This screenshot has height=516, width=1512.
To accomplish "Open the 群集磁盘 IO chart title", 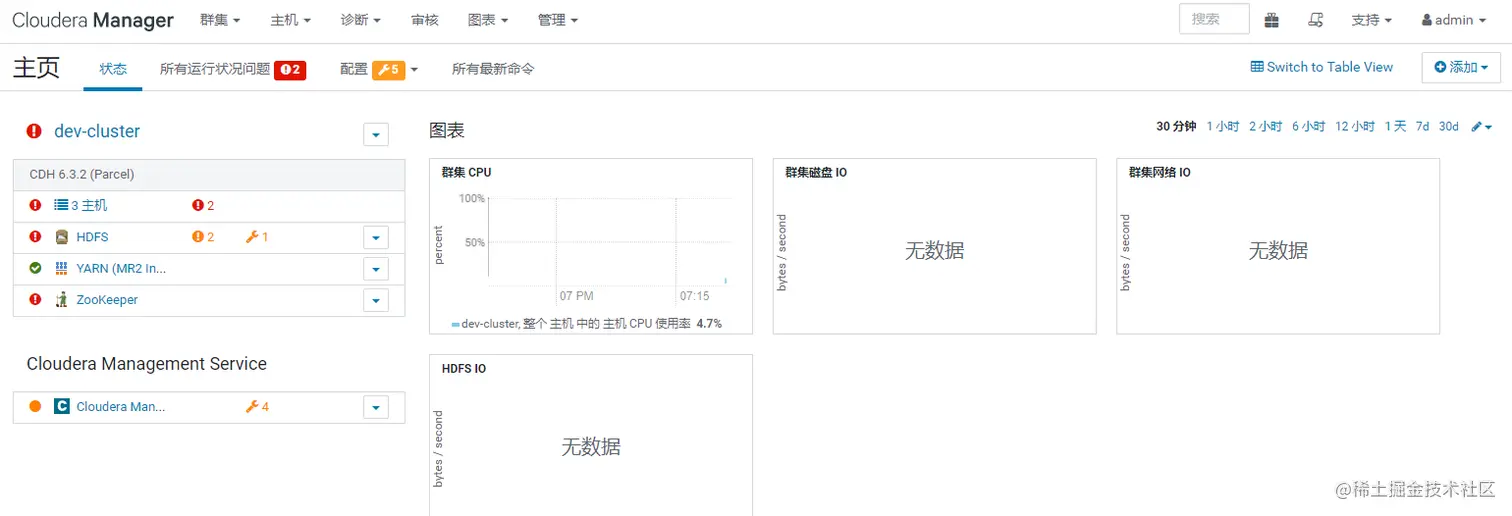I will click(816, 172).
